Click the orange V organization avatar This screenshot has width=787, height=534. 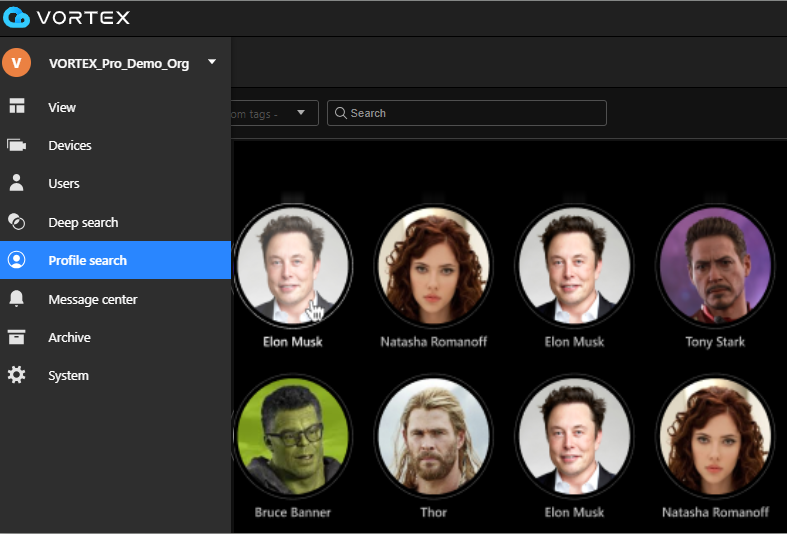(x=16, y=63)
